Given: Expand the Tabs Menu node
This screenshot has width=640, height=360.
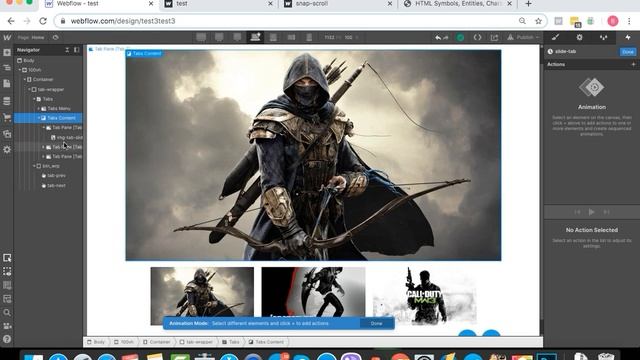Looking at the screenshot, I should (x=39, y=109).
